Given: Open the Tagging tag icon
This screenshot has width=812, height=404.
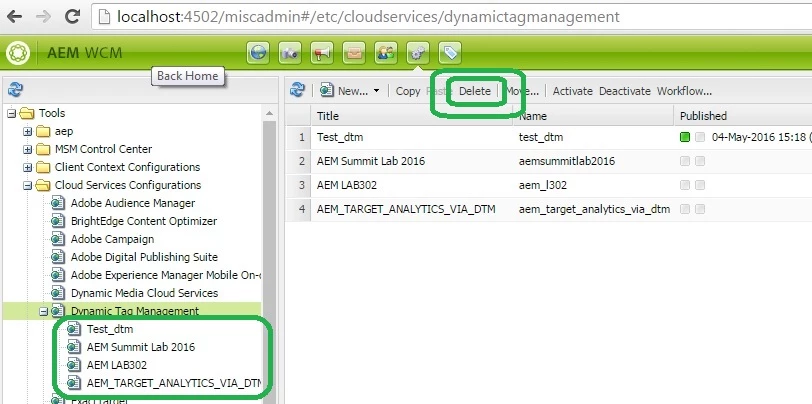Looking at the screenshot, I should pyautogui.click(x=450, y=53).
